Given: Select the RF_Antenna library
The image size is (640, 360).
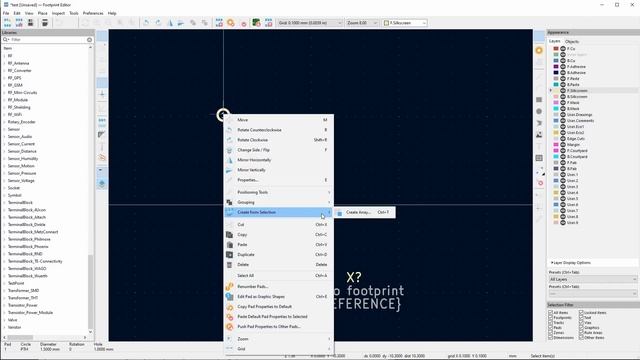Looking at the screenshot, I should [x=18, y=63].
